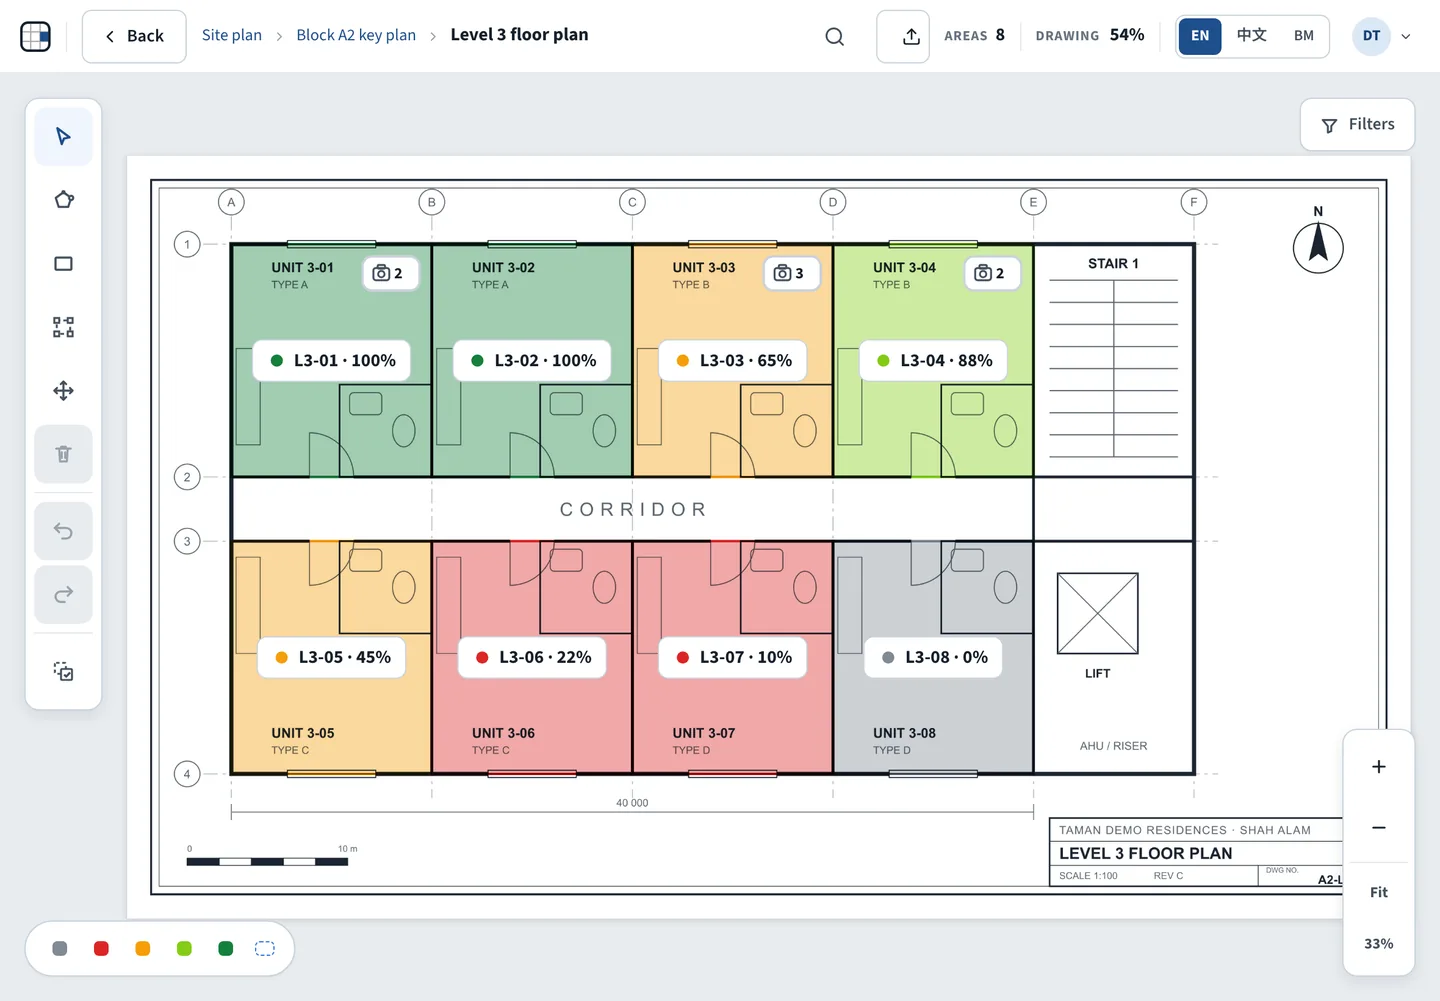Zoom out with the minus button
This screenshot has width=1440, height=1001.
[x=1379, y=828]
